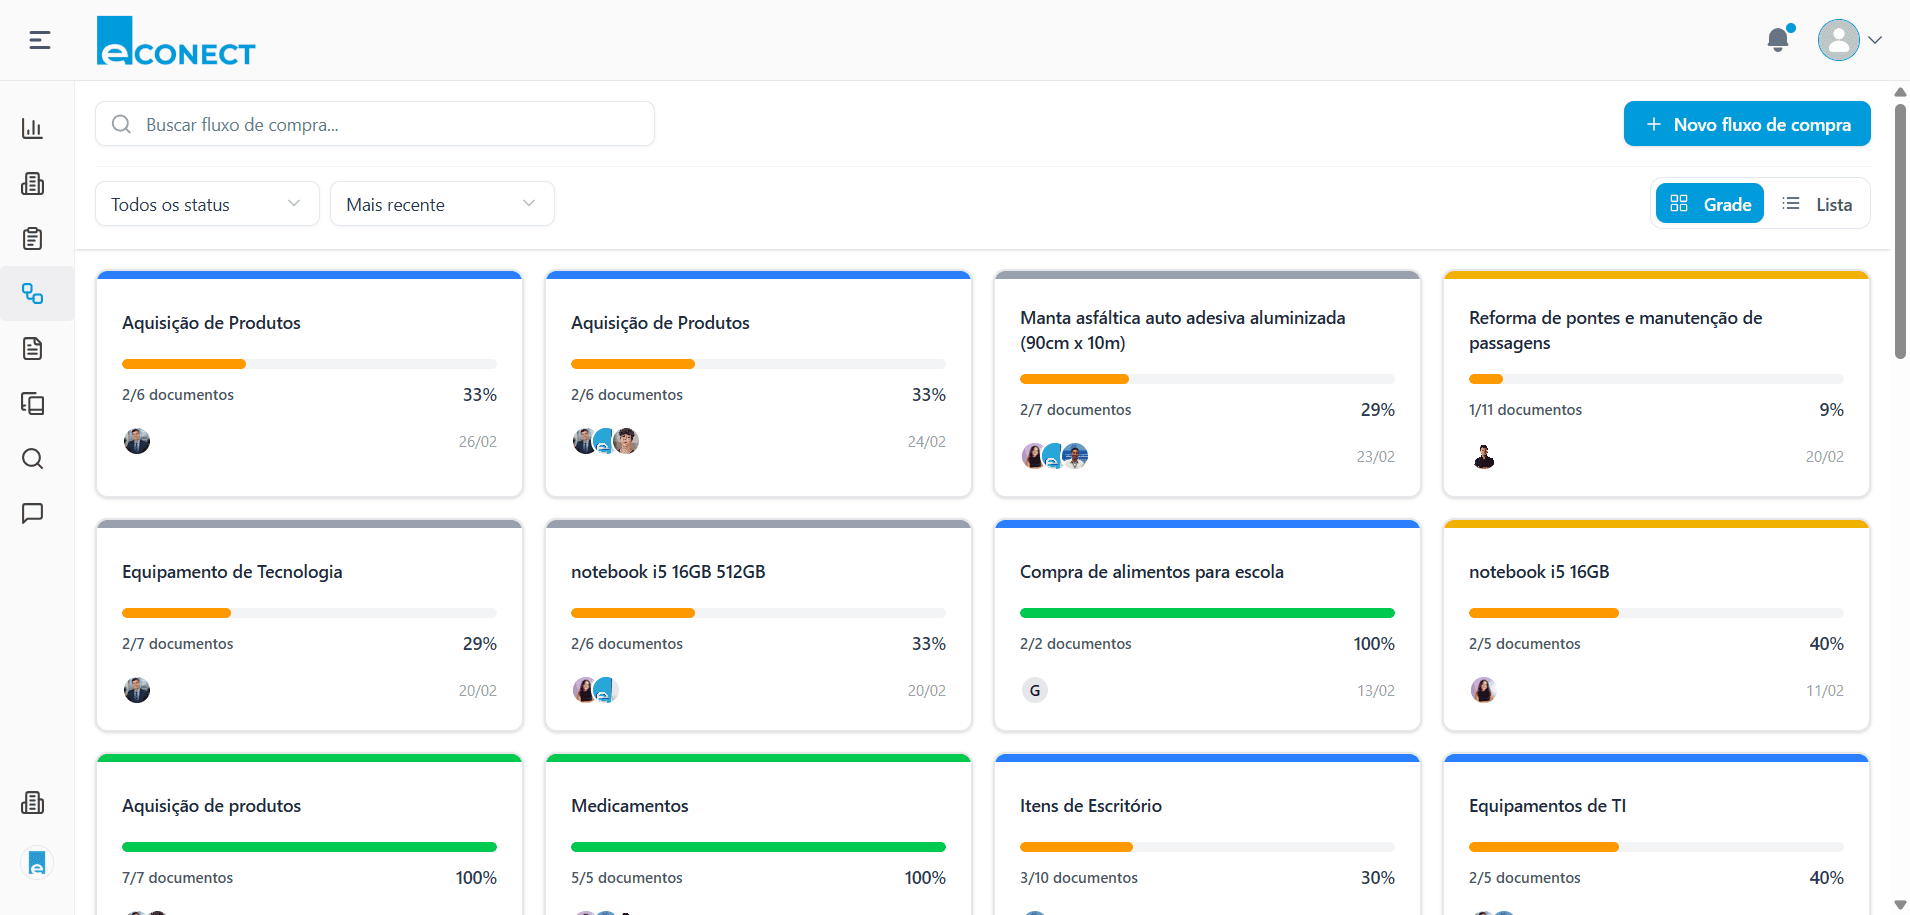
Task: Click the clipboard icon in sidebar
Action: (33, 239)
